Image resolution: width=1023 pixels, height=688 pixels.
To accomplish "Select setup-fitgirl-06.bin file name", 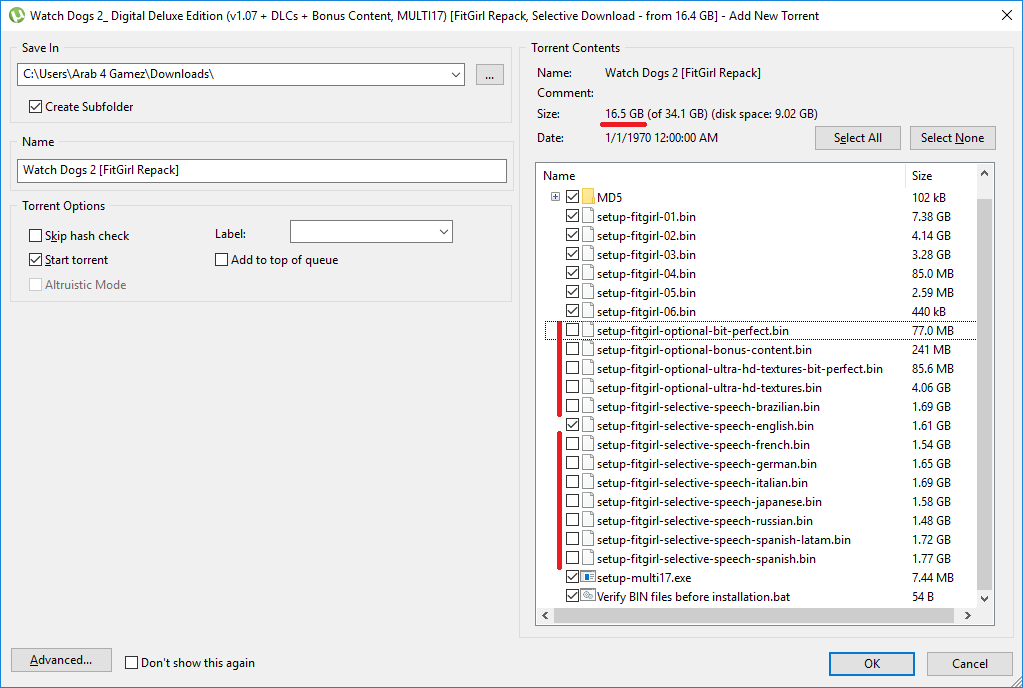I will click(x=646, y=311).
